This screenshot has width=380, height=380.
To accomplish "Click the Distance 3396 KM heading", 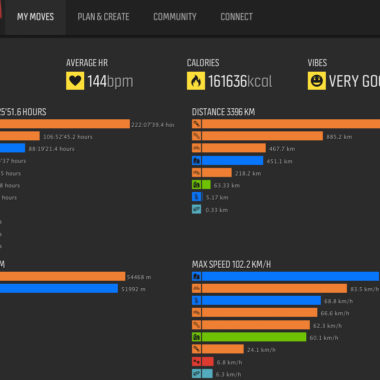I will tap(223, 112).
